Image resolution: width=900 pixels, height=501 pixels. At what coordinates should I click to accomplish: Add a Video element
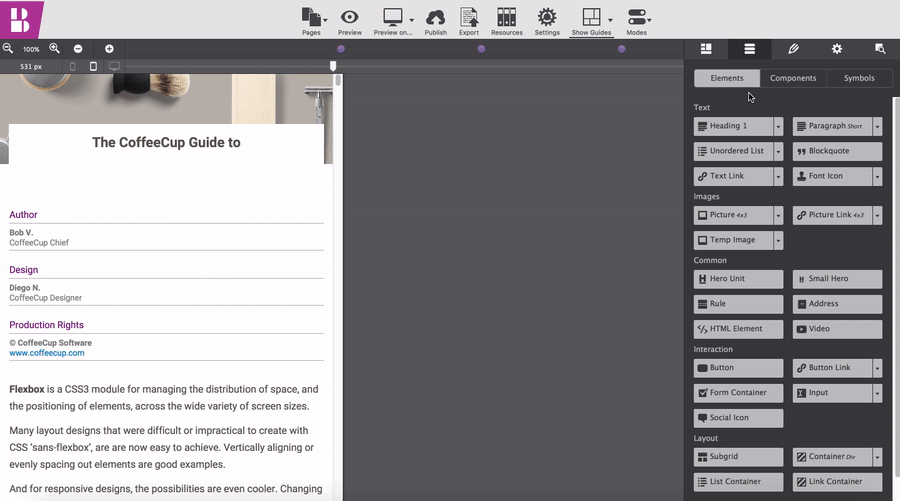[x=837, y=329]
